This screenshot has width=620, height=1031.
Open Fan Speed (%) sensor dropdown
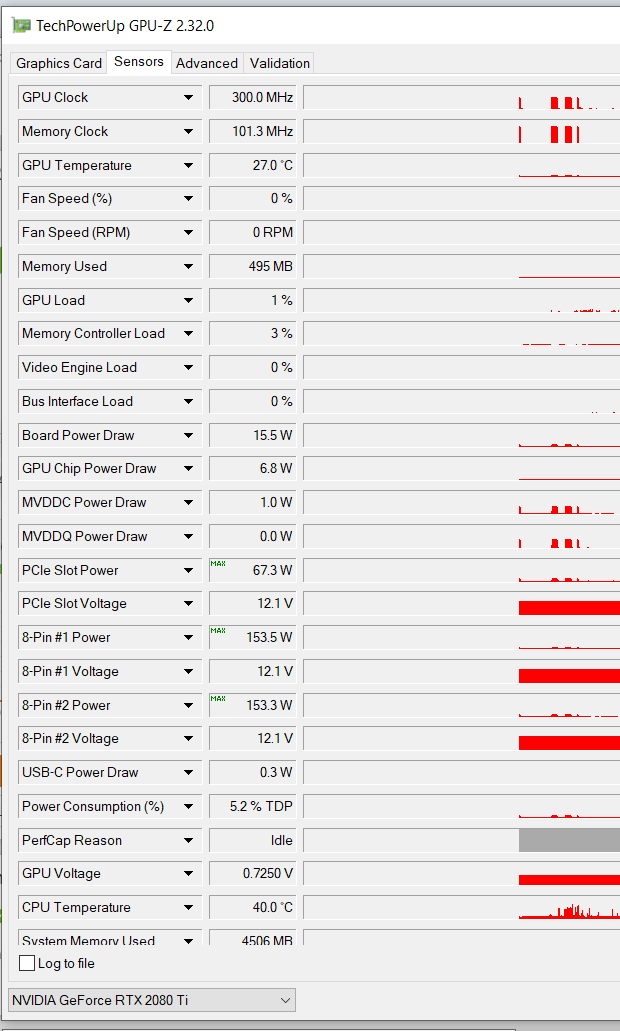coord(188,199)
